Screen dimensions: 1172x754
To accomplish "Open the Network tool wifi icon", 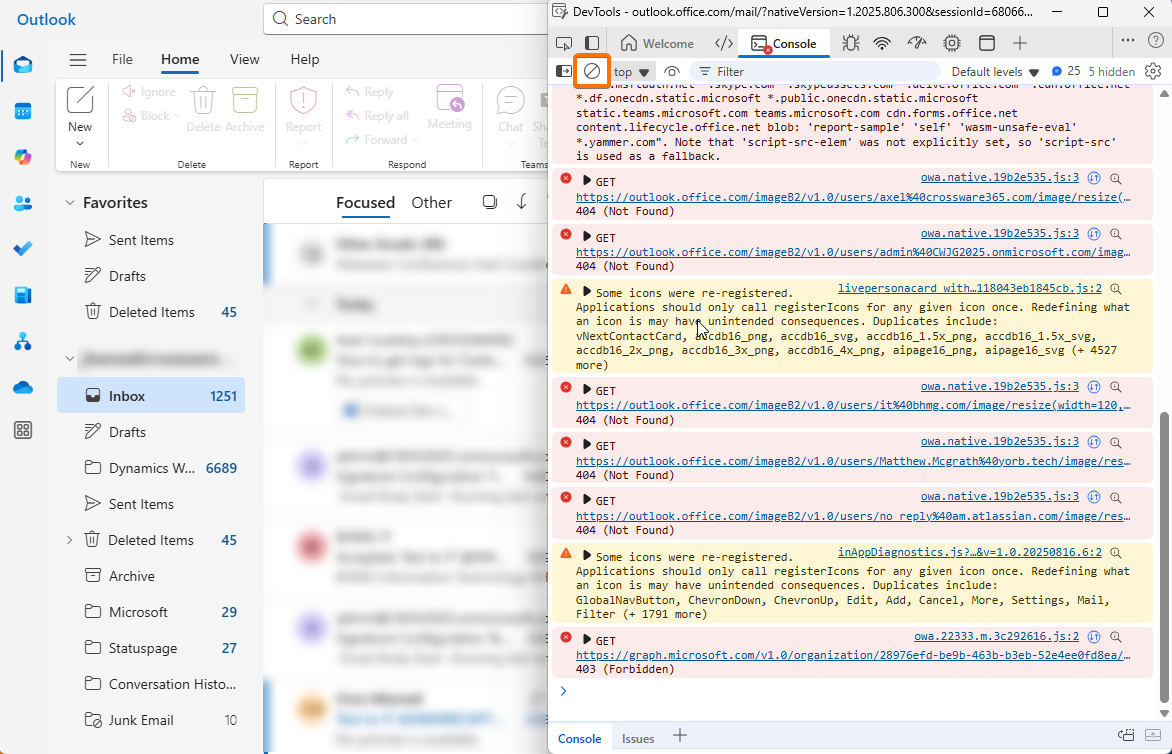I will [x=882, y=43].
